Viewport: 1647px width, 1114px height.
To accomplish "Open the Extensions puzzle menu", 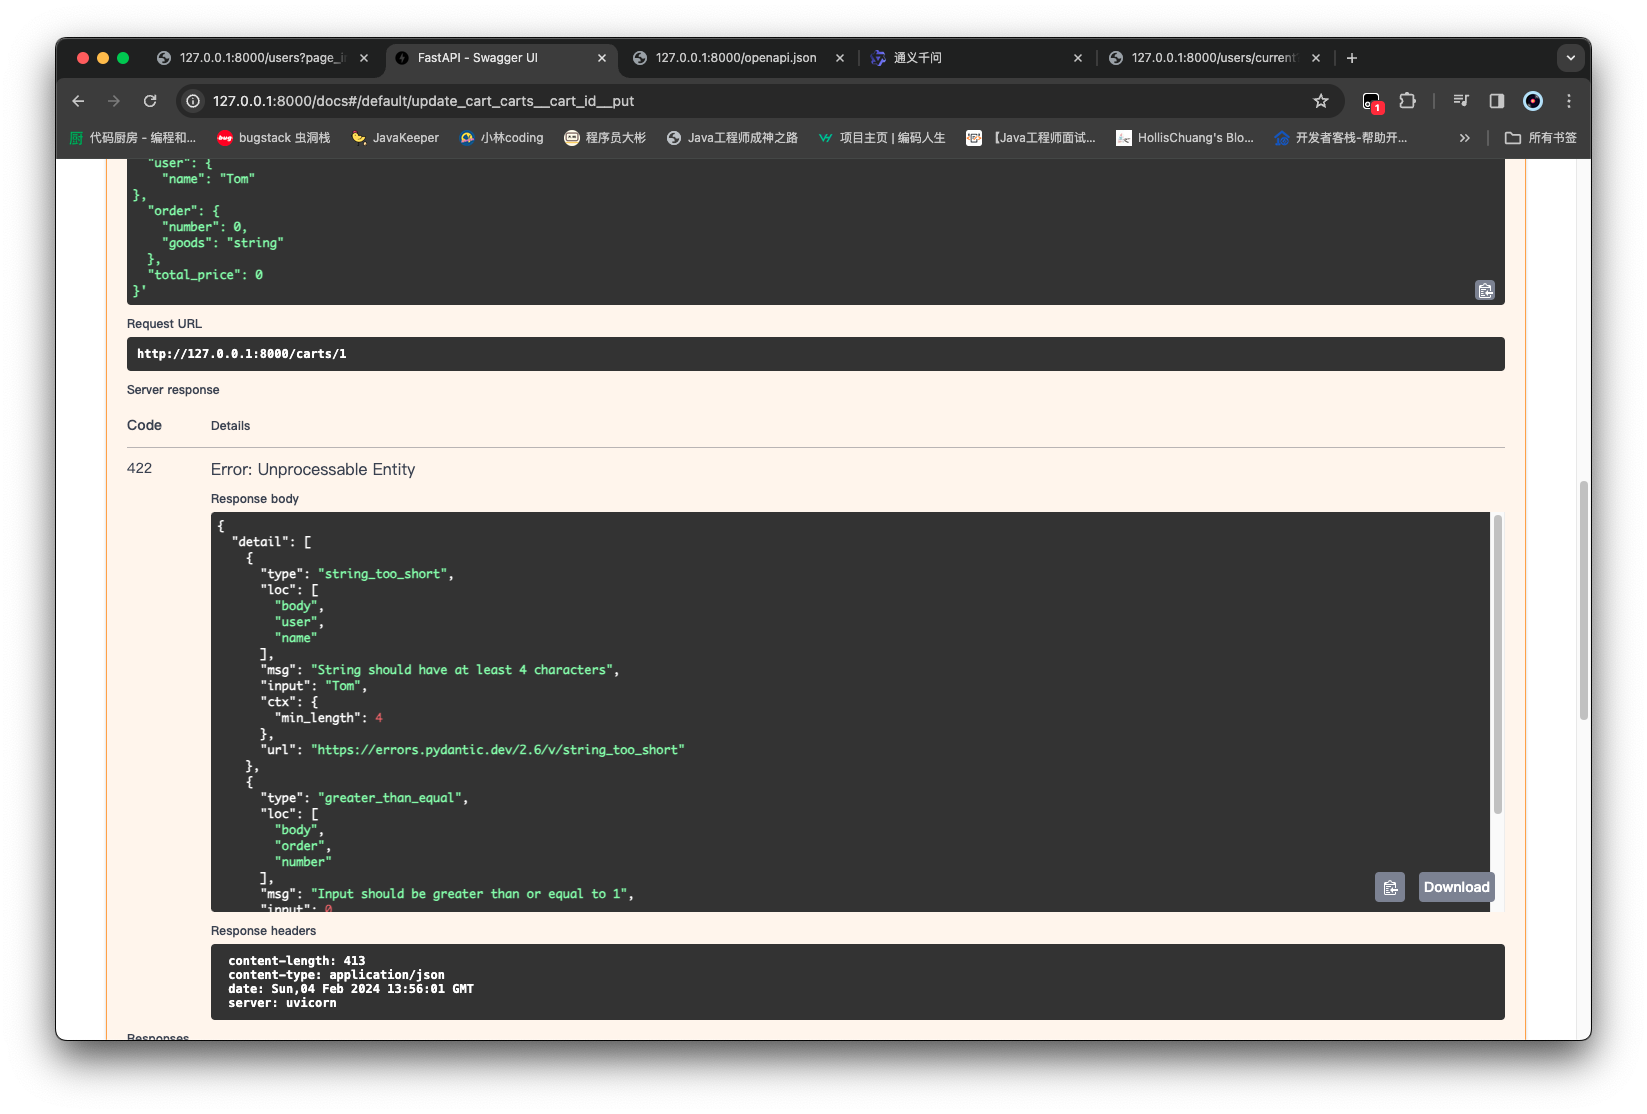I will 1408,101.
